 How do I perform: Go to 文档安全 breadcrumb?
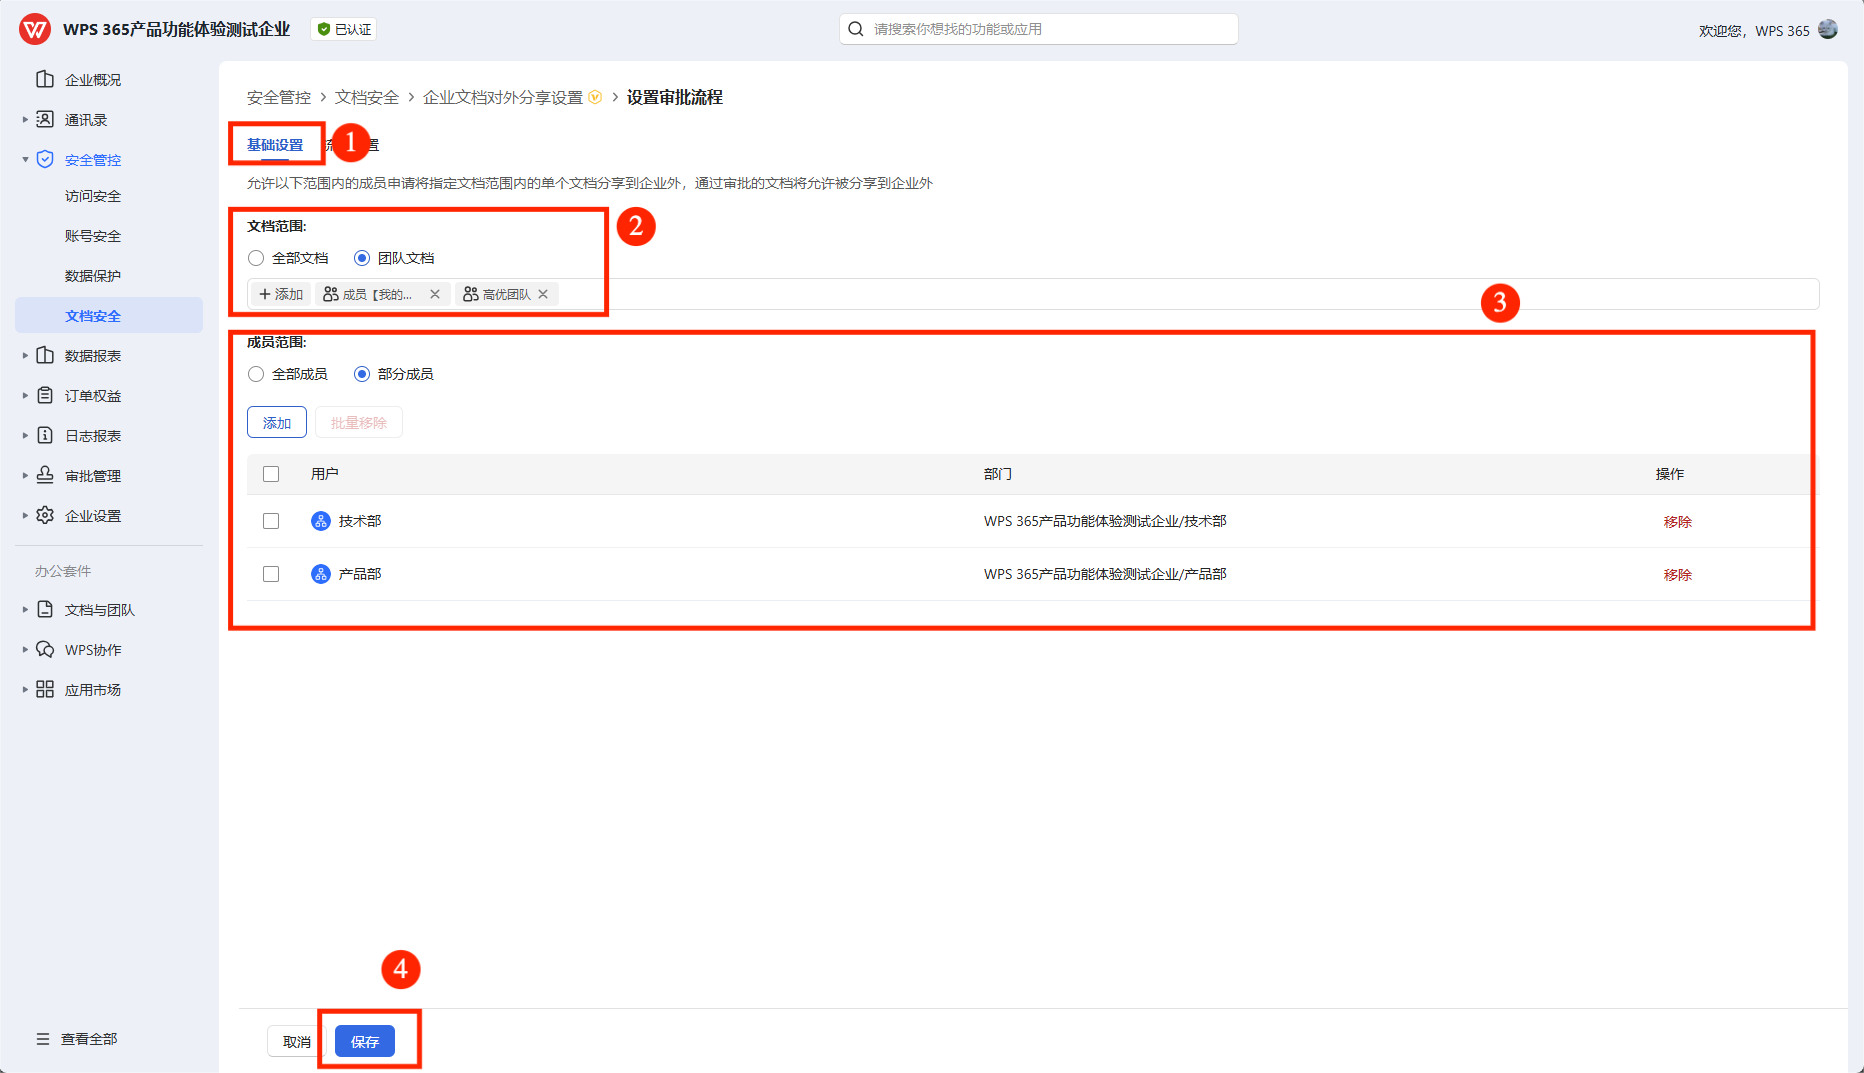[367, 97]
